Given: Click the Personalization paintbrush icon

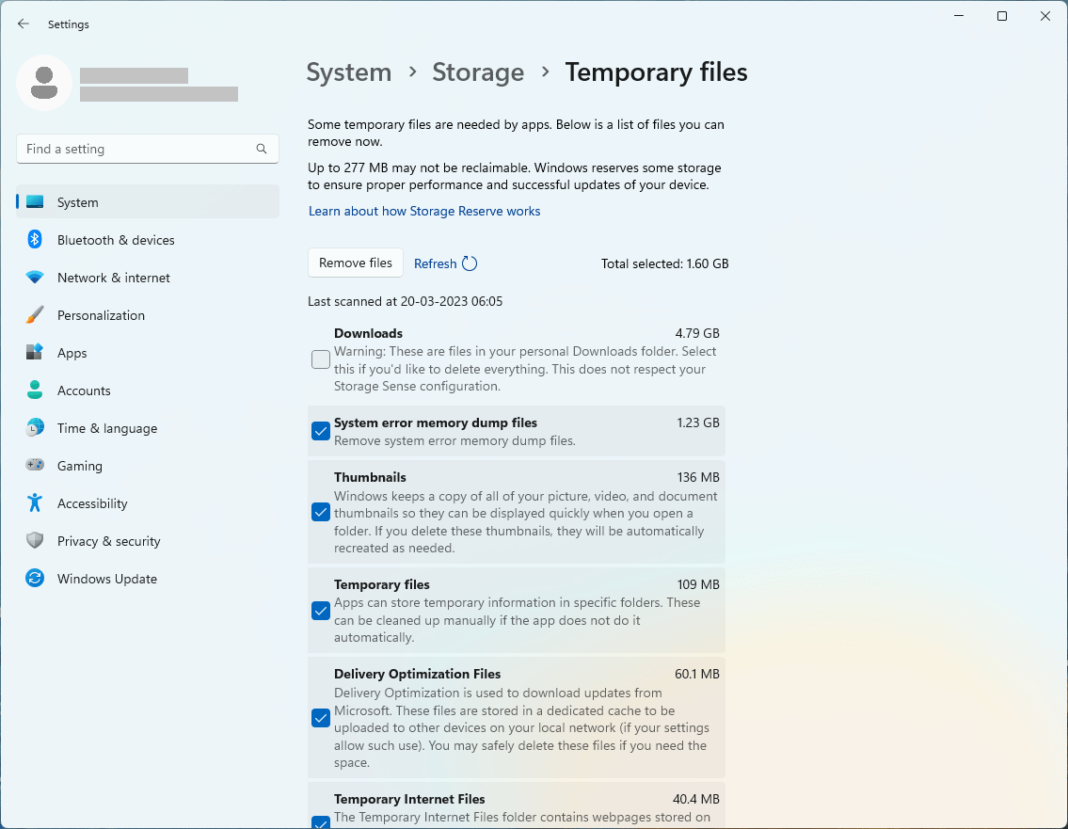Looking at the screenshot, I should click(35, 315).
